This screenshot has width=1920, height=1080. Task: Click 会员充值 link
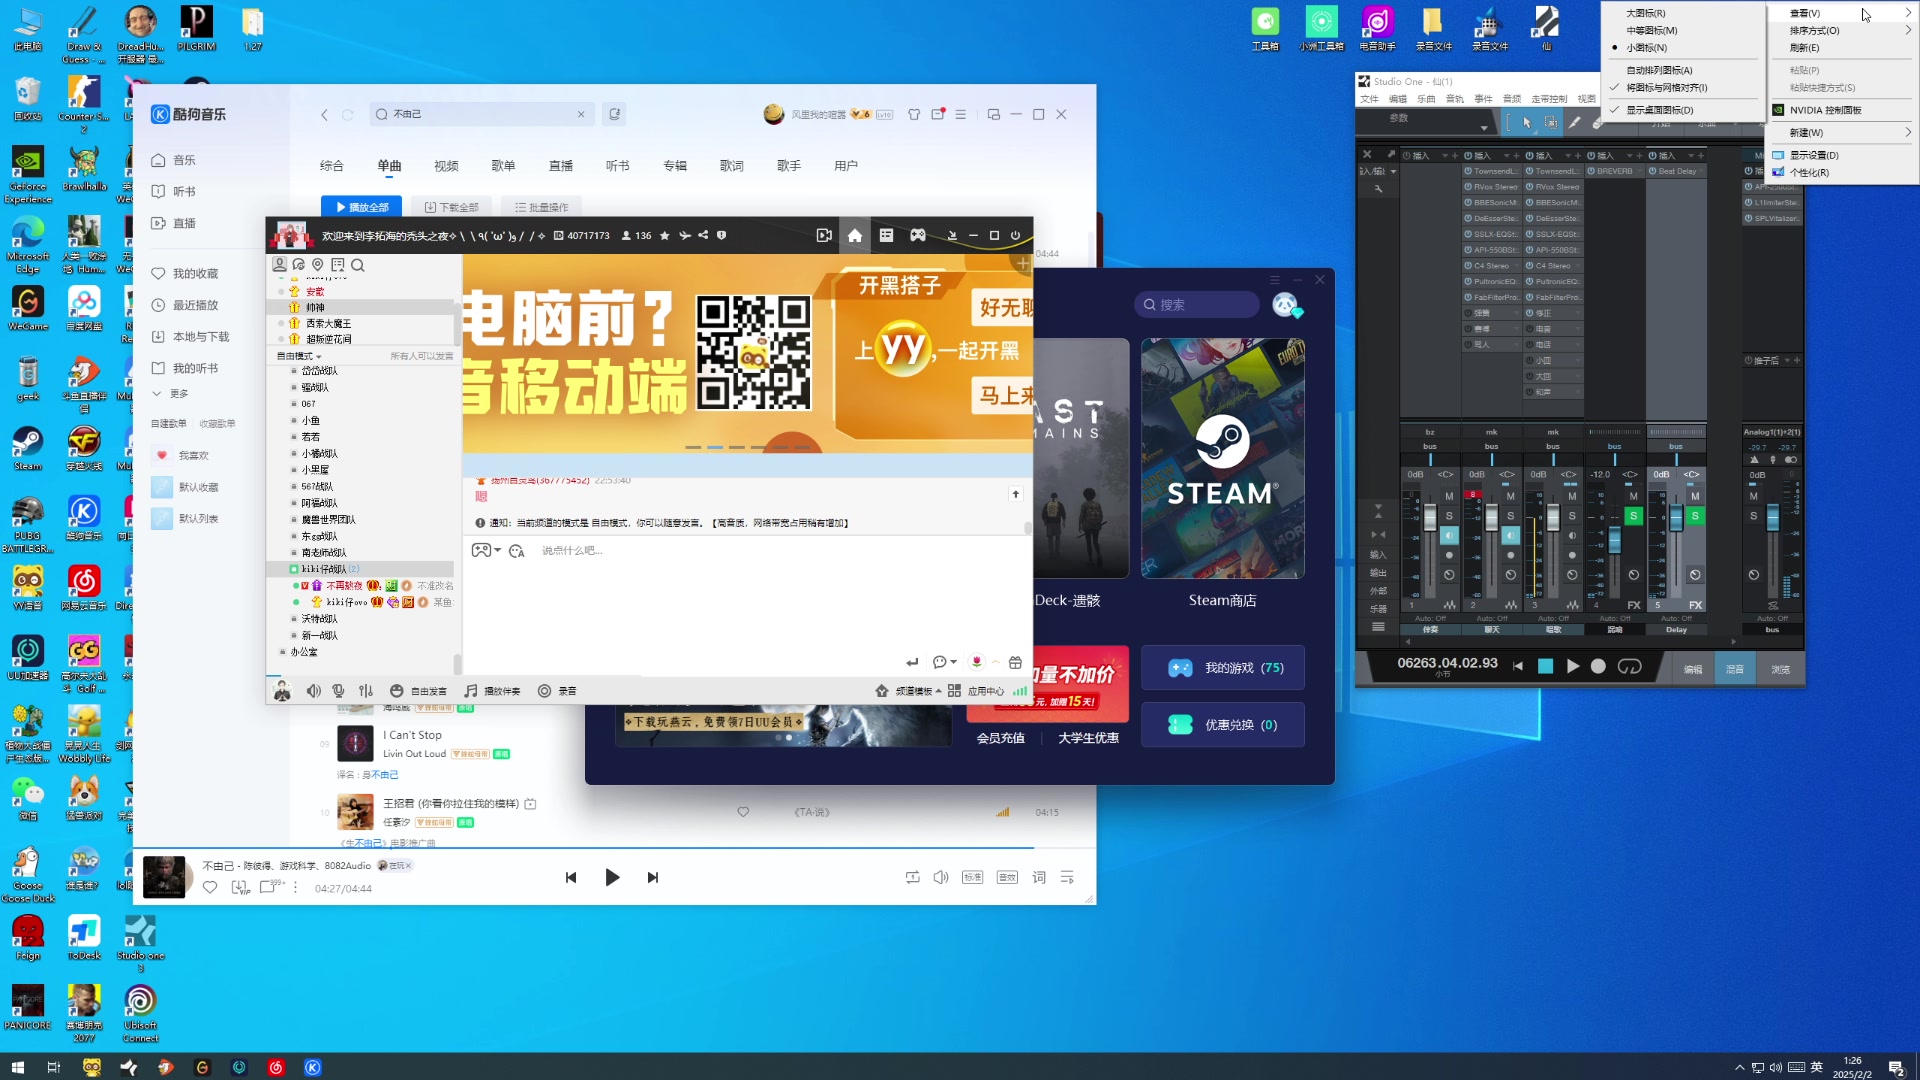click(1000, 738)
